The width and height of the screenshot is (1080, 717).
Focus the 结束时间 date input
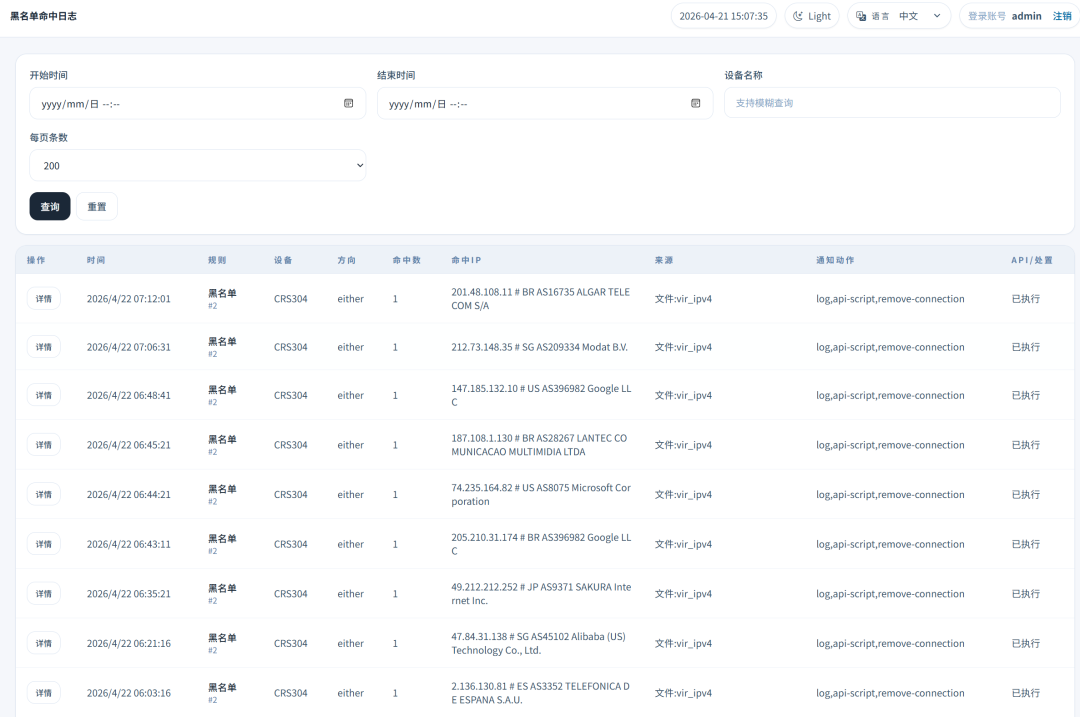[x=545, y=103]
